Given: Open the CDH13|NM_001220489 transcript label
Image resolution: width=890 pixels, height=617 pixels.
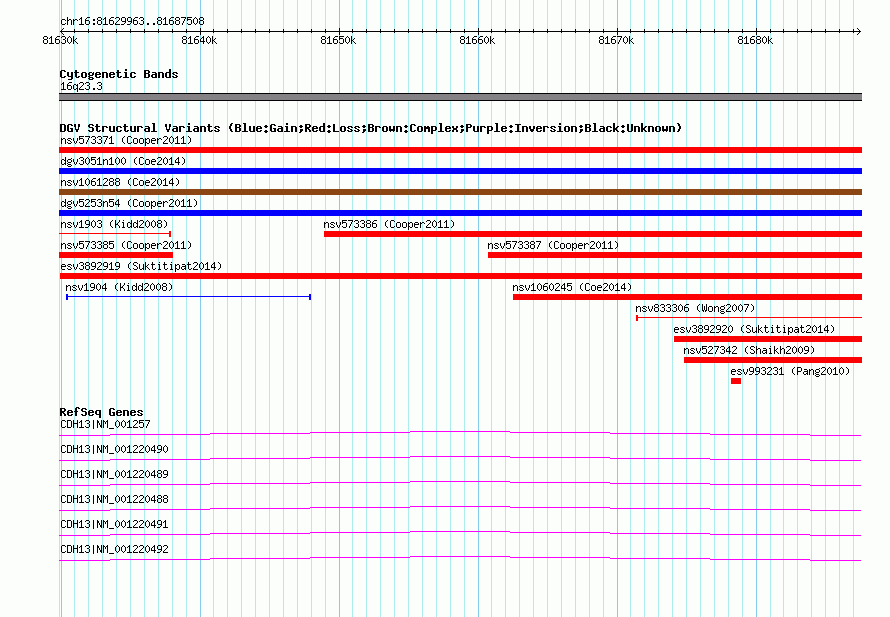Looking at the screenshot, I should pos(114,474).
